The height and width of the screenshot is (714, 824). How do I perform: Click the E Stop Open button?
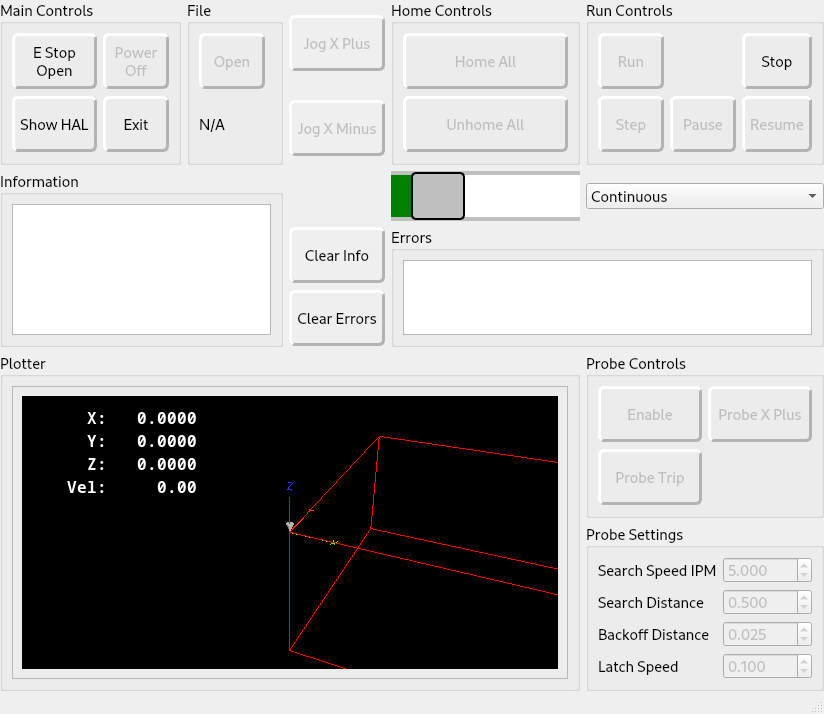pos(54,62)
